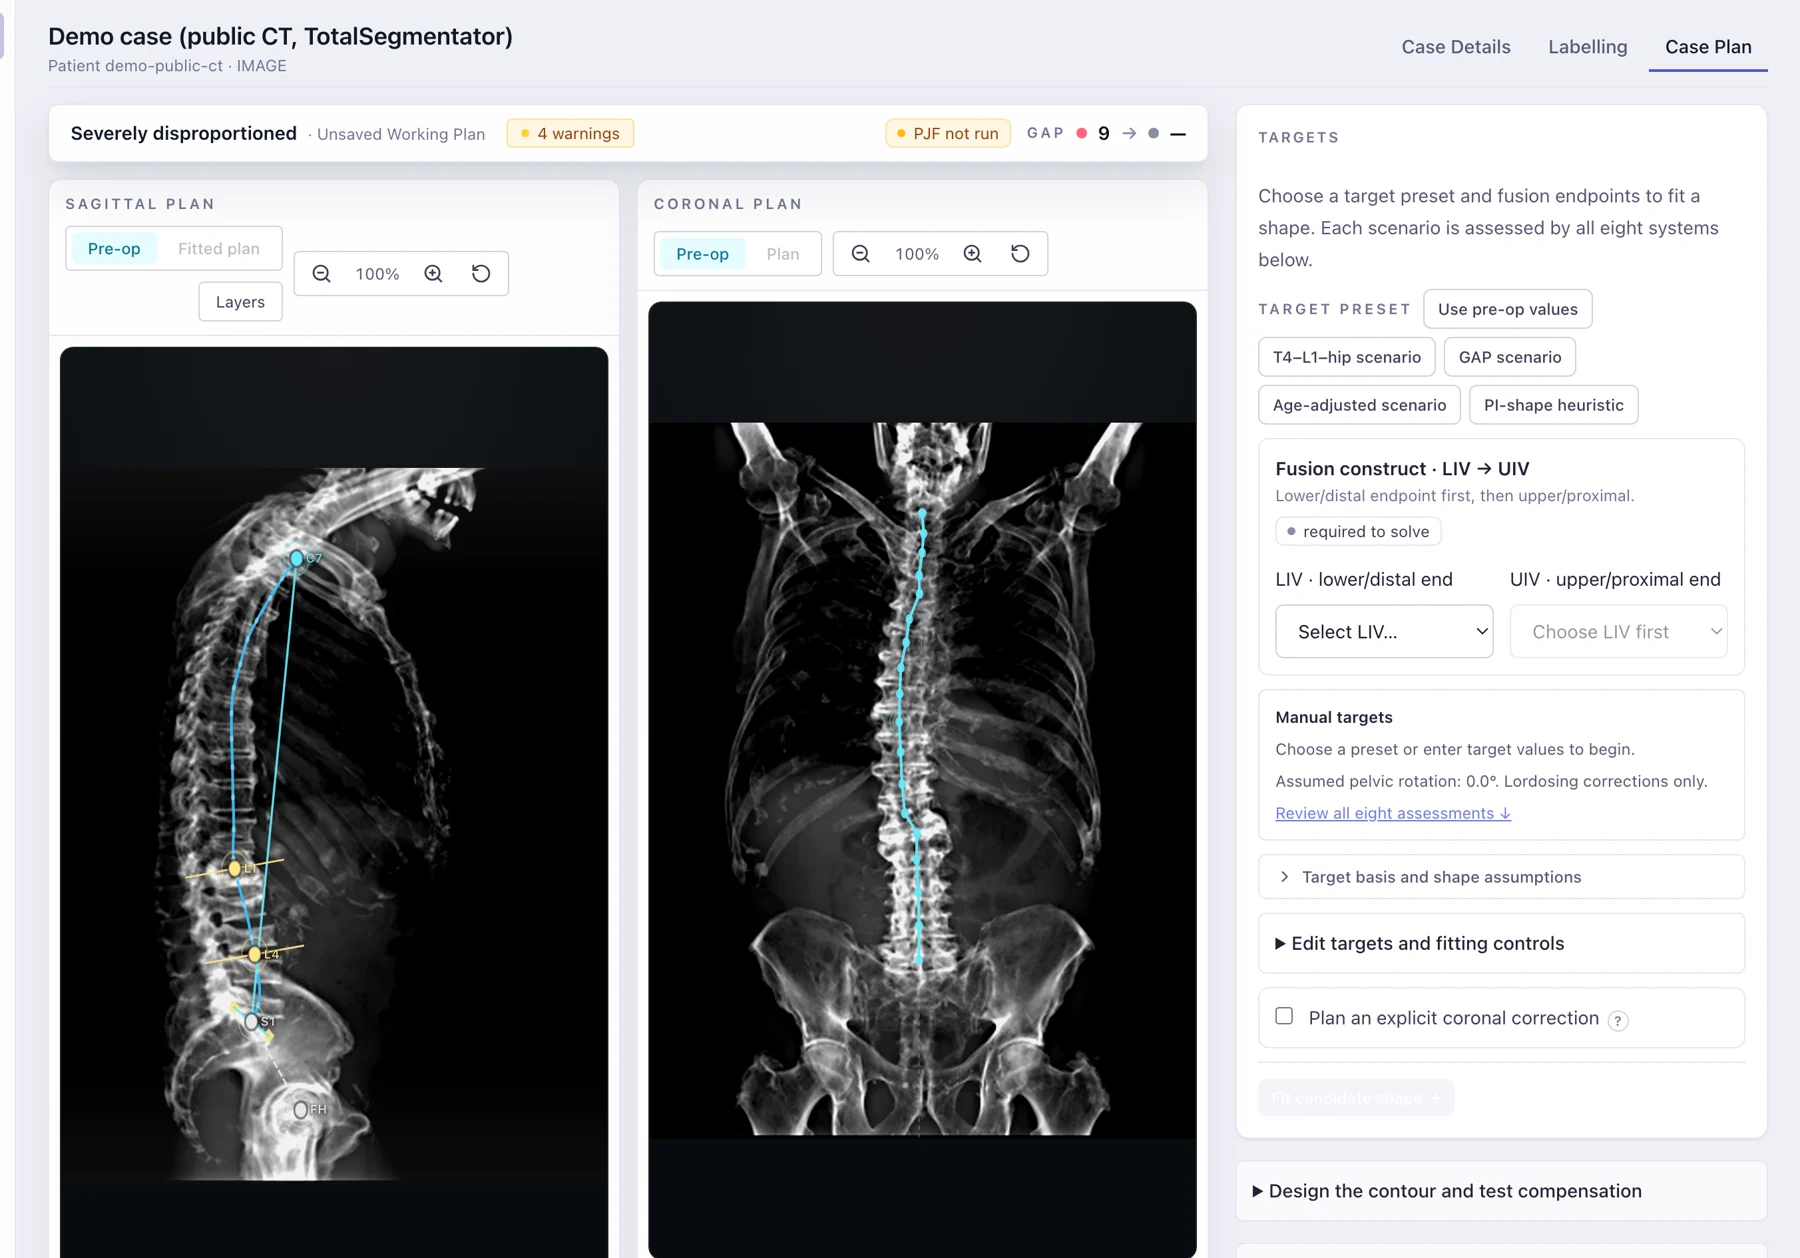
Task: Apply the Age-adjusted scenario preset
Action: tap(1359, 405)
